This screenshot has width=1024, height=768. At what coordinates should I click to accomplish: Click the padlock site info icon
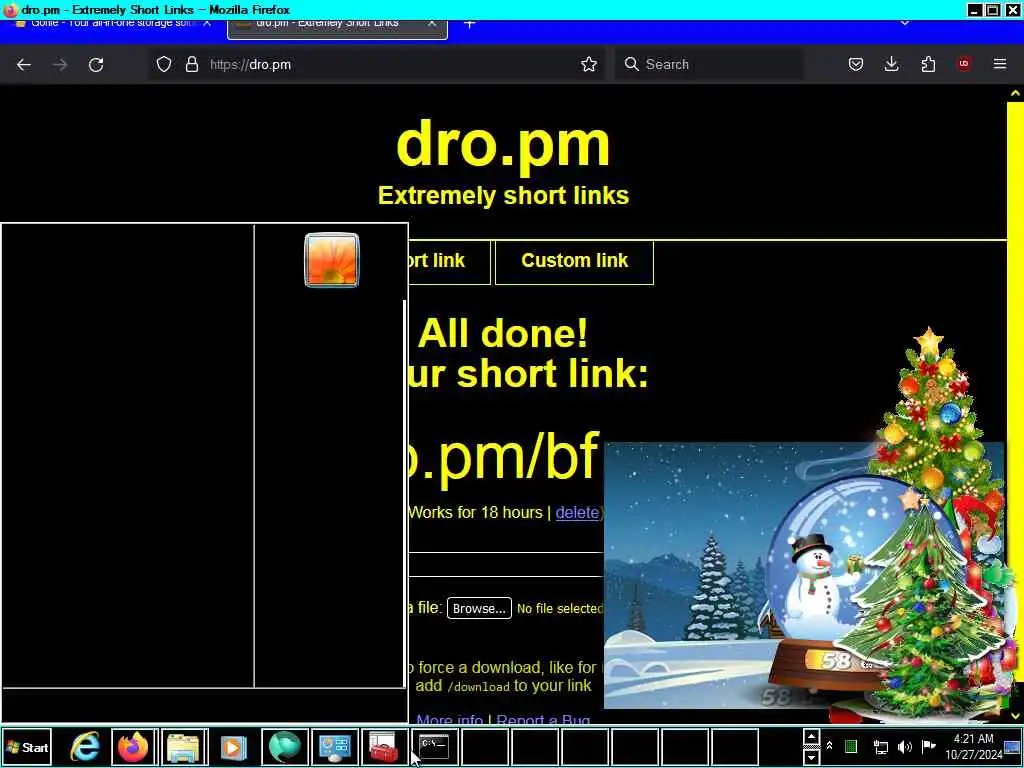click(x=191, y=64)
